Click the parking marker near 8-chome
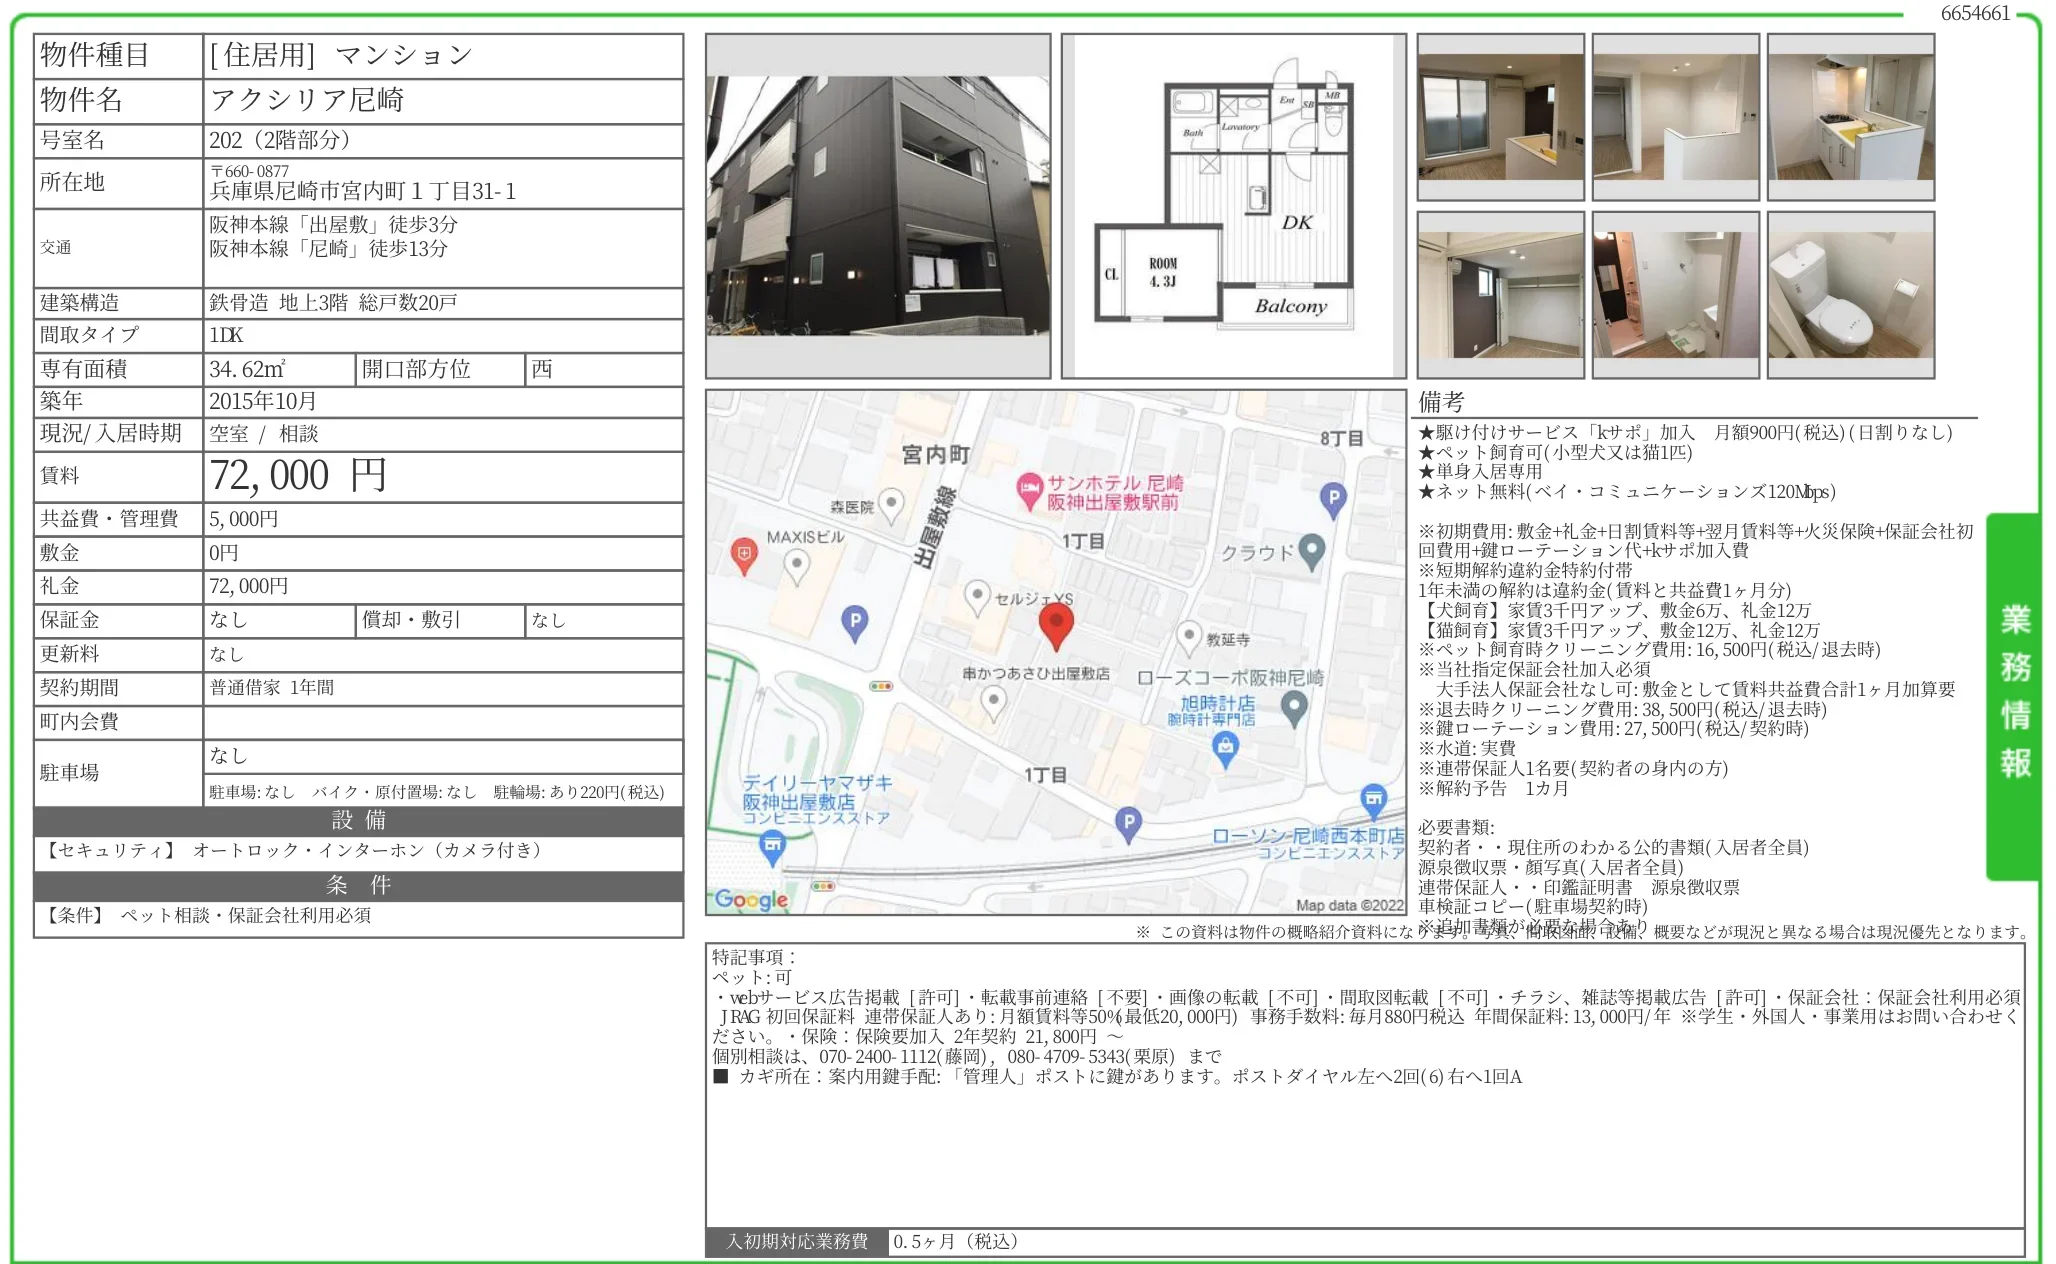Viewport: 2056px width, 1264px height. point(1333,497)
